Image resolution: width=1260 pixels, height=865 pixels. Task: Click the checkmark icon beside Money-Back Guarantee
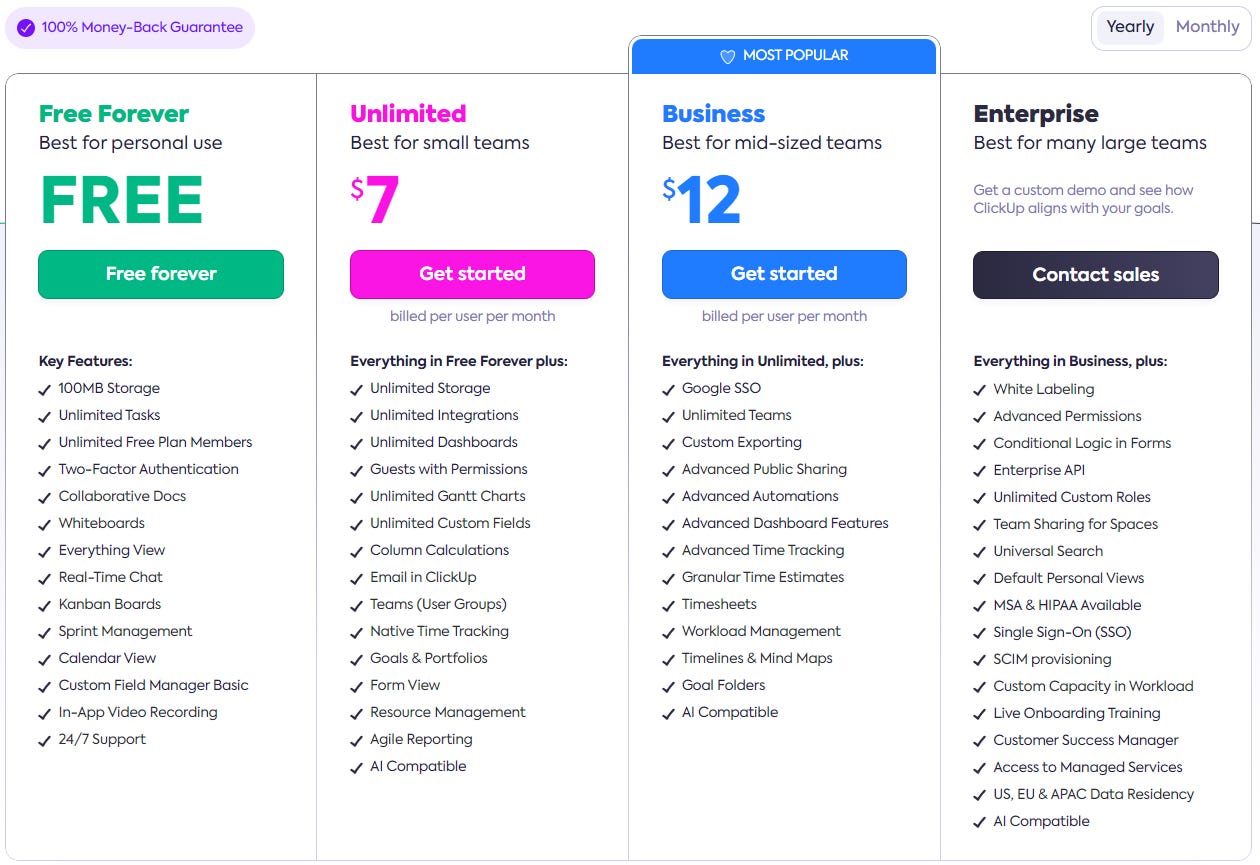(26, 28)
